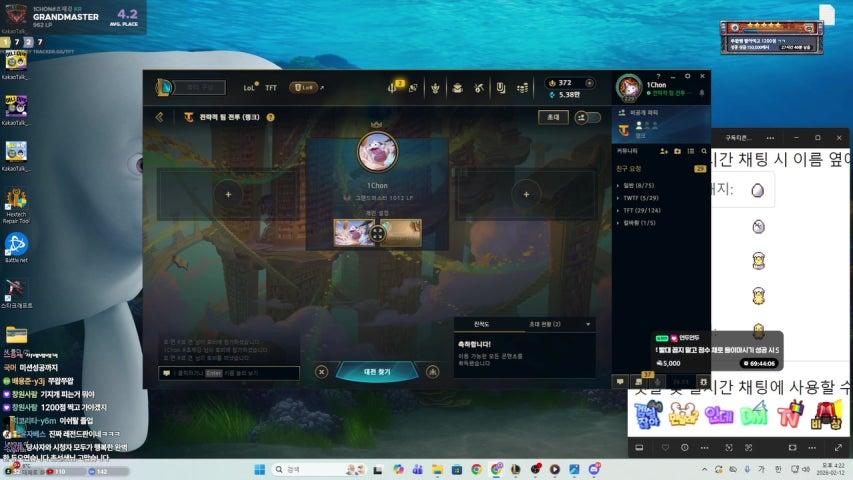853x480 pixels.
Task: Switch to the TFT tab
Action: tap(271, 87)
